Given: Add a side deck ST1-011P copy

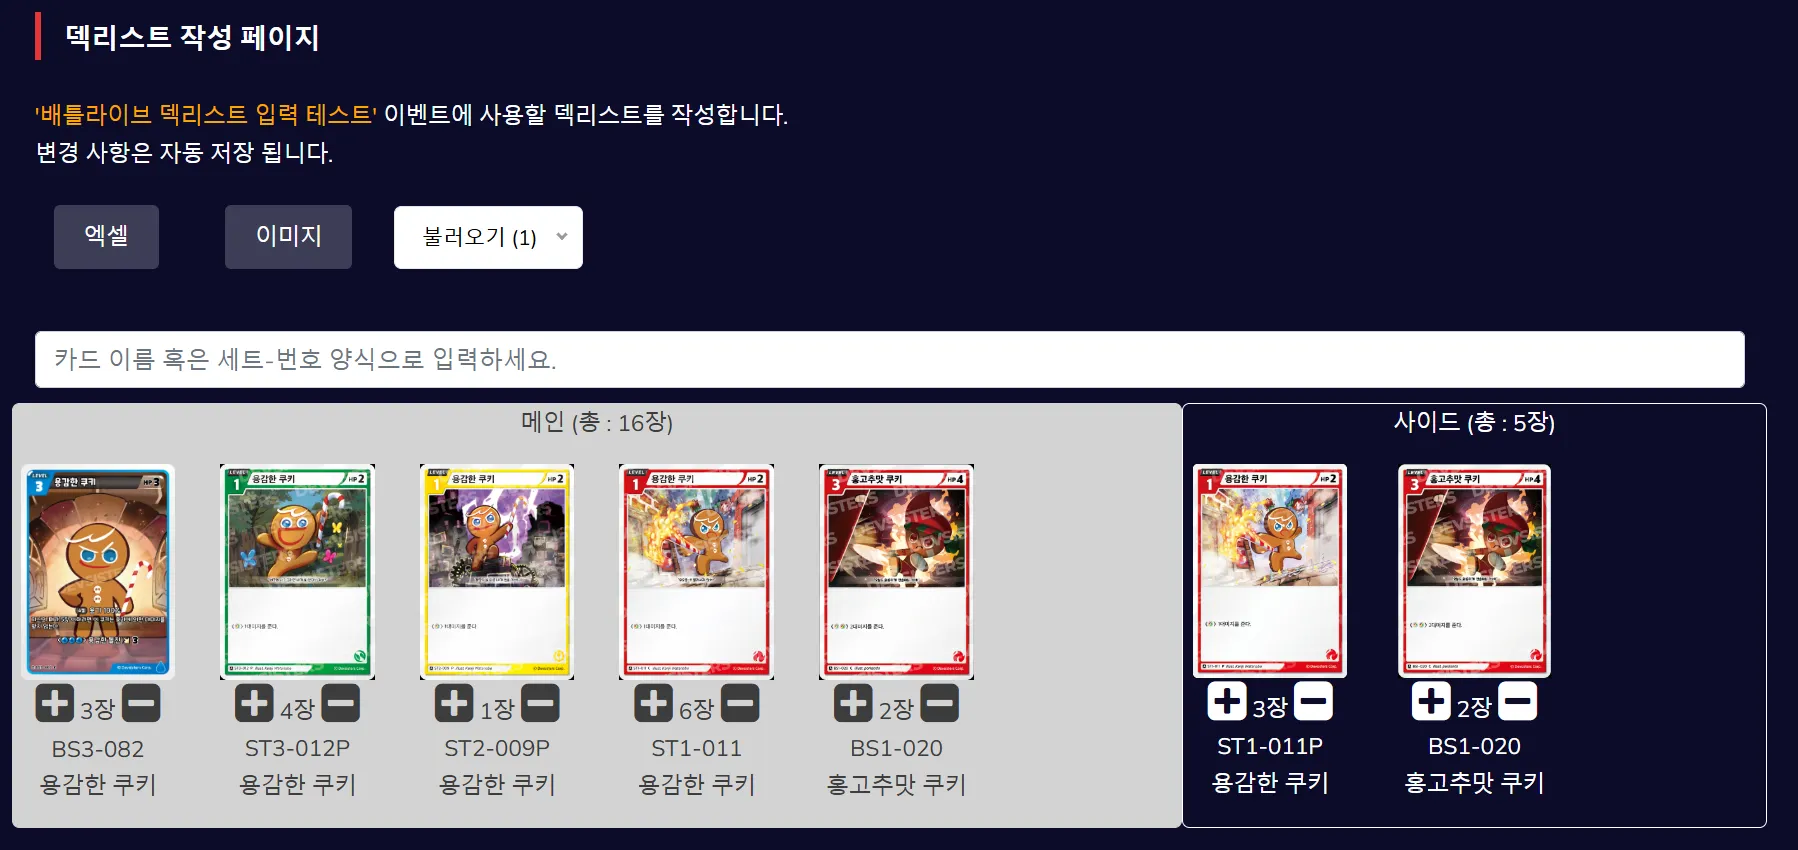Looking at the screenshot, I should pos(1227,701).
